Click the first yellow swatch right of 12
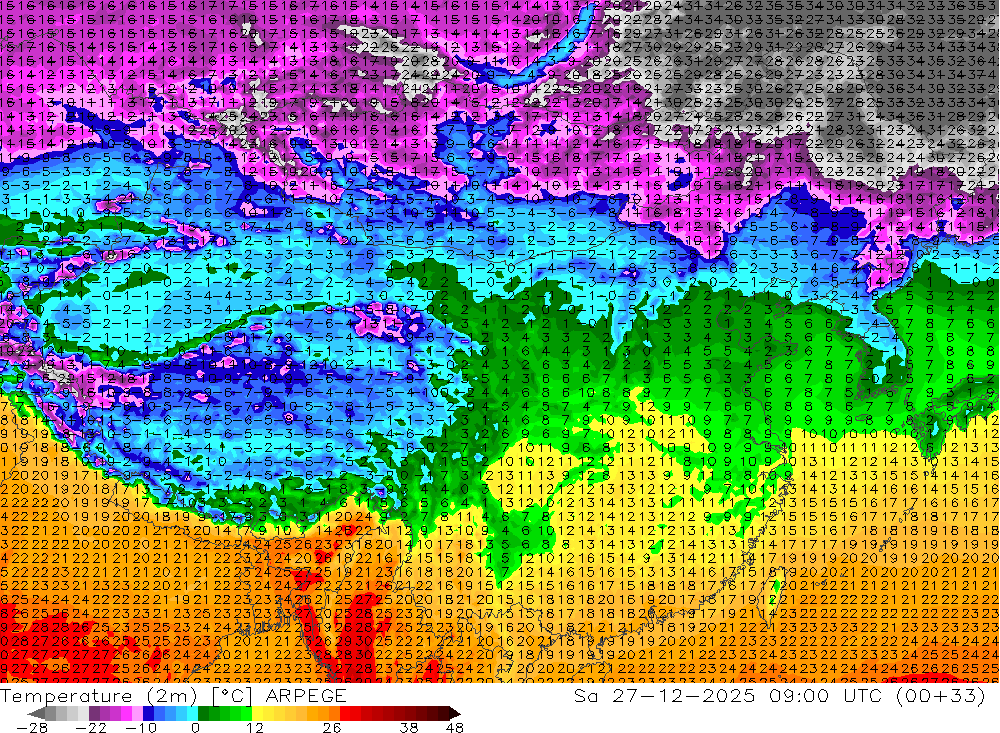The height and width of the screenshot is (733, 1000). tap(257, 714)
